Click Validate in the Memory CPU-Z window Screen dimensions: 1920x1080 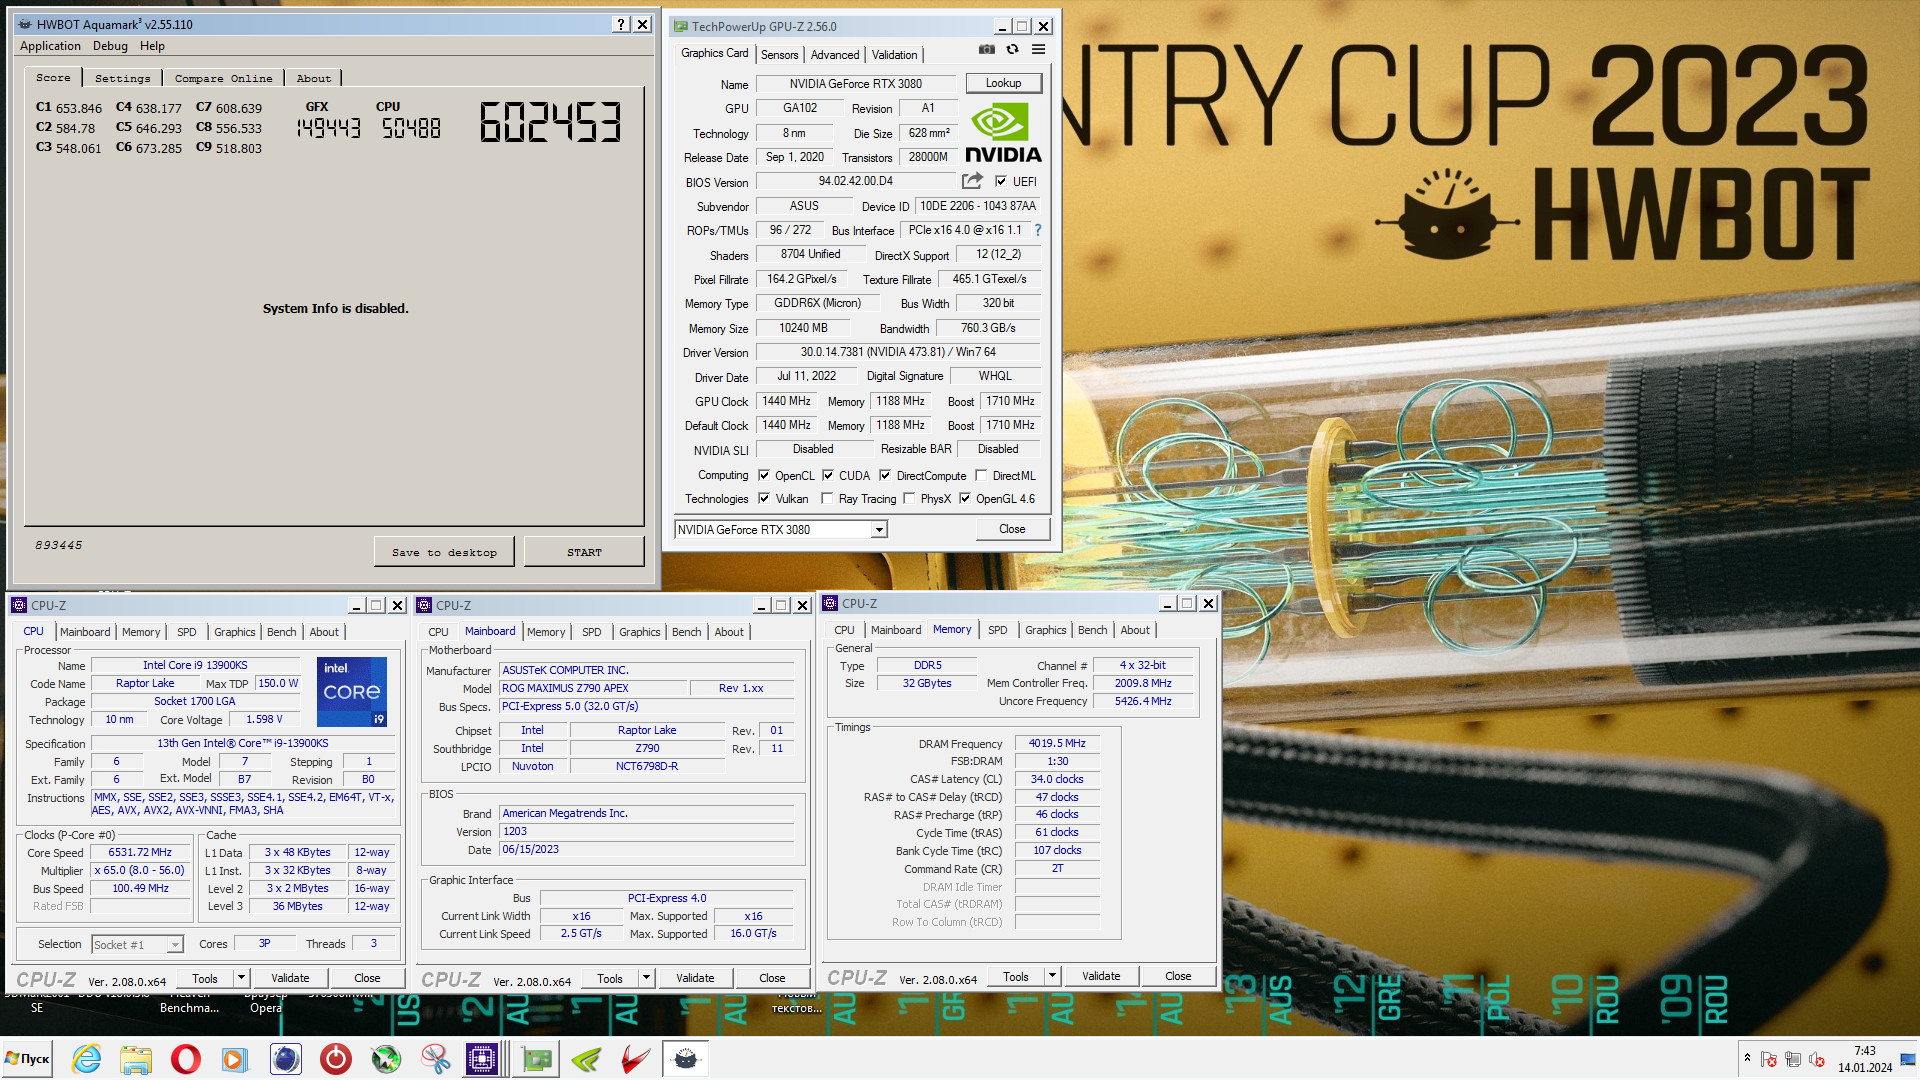point(1101,976)
